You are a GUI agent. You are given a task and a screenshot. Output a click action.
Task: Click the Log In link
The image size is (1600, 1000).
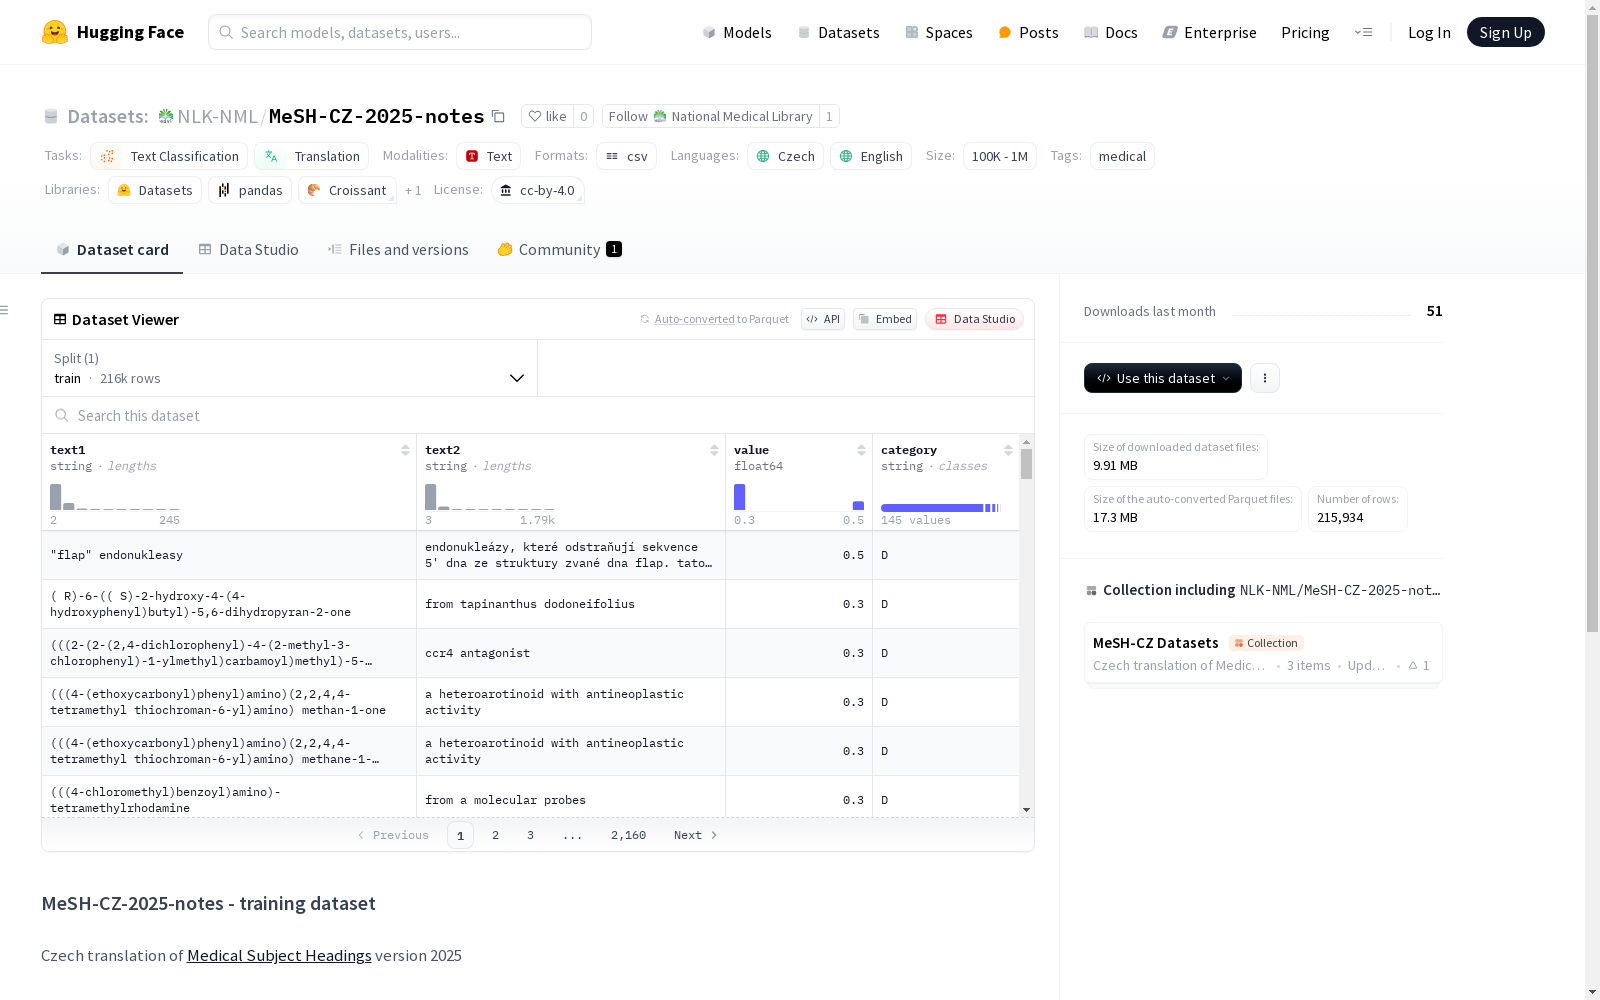(1429, 32)
